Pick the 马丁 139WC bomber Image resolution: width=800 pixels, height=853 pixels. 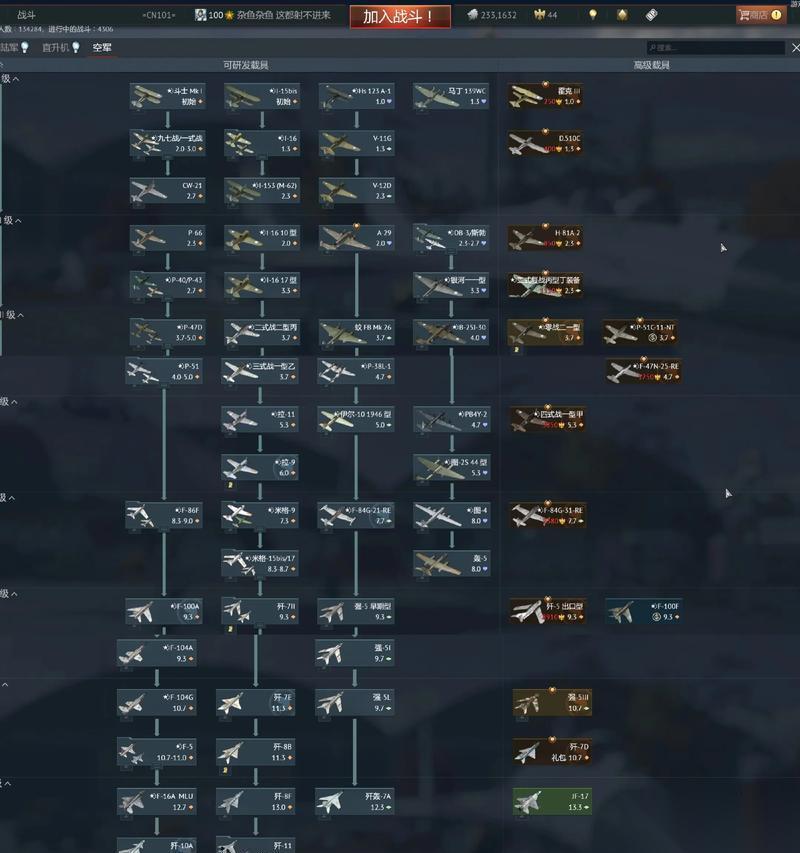pos(451,96)
